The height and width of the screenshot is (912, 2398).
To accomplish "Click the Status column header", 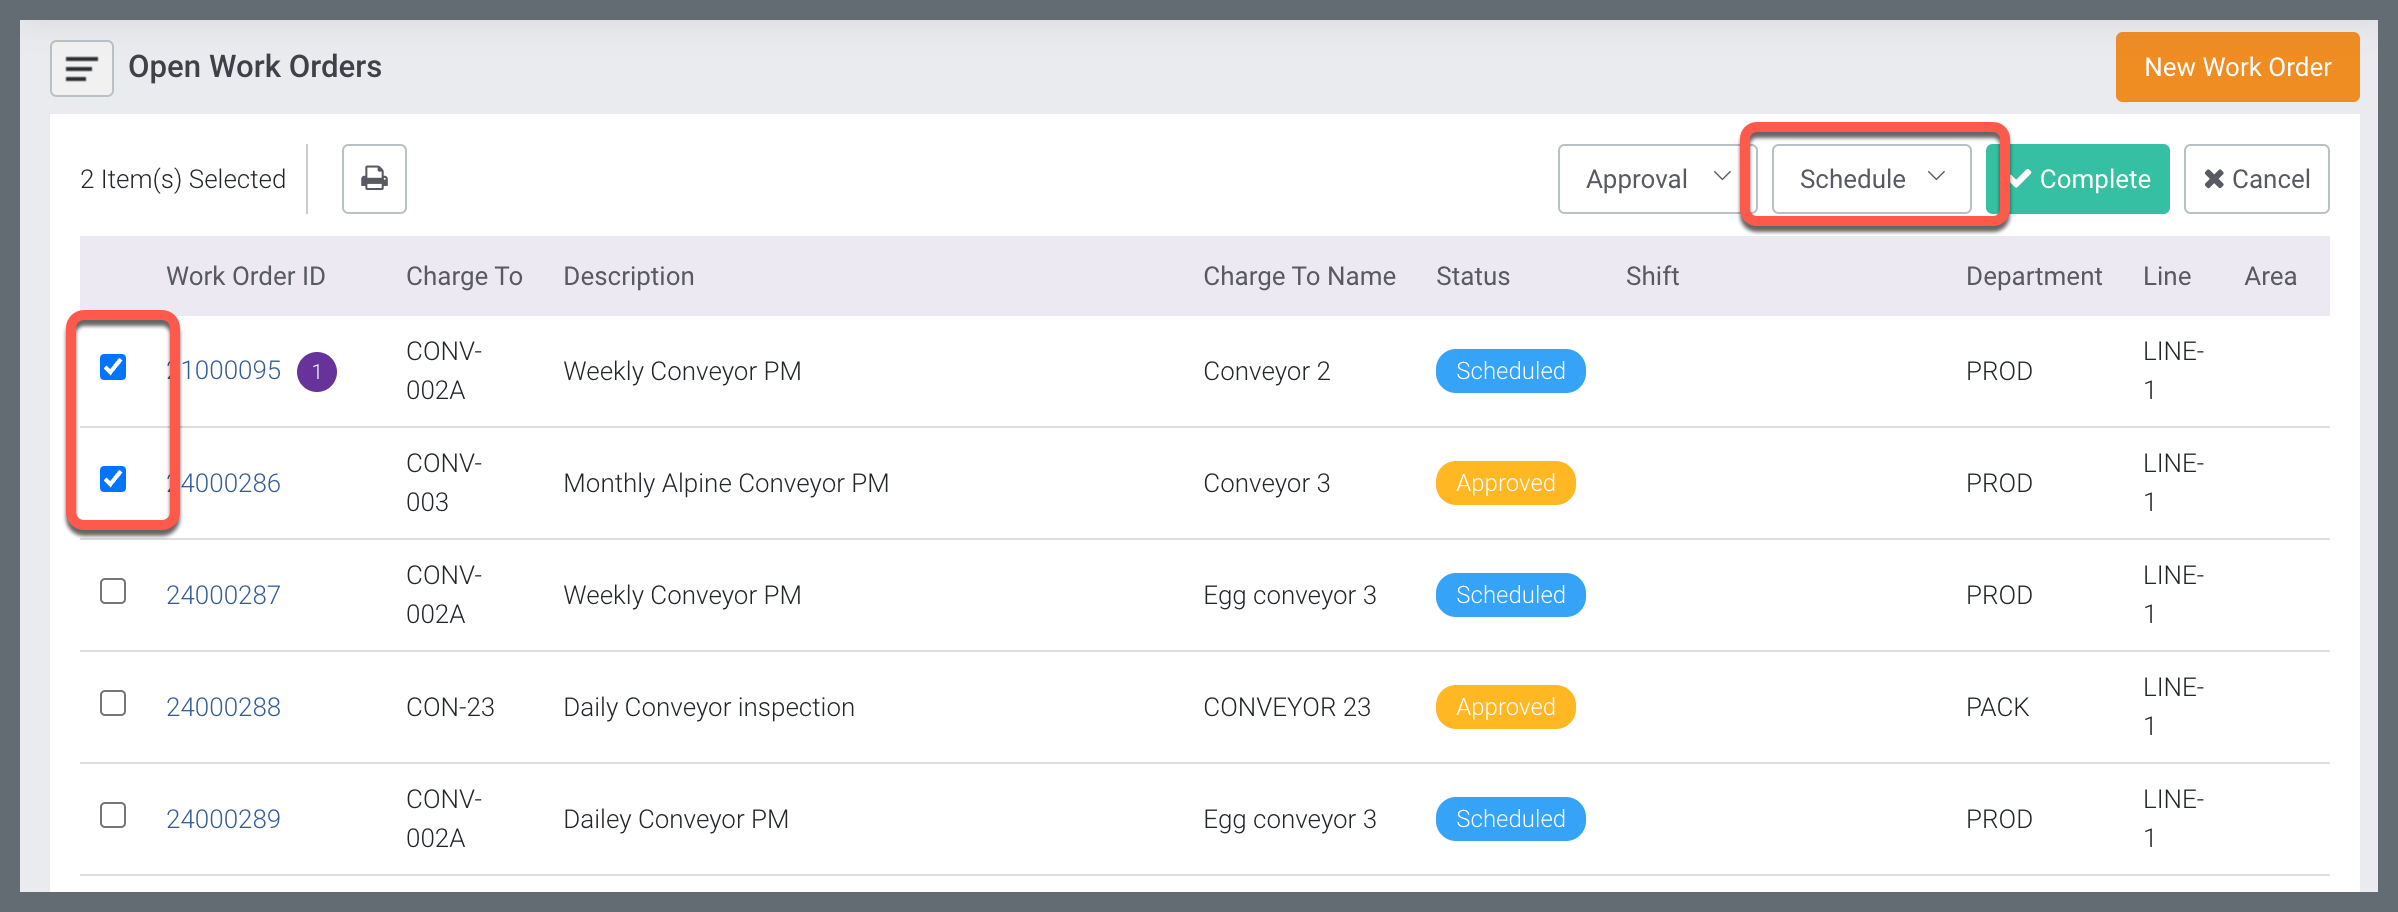I will pyautogui.click(x=1473, y=276).
